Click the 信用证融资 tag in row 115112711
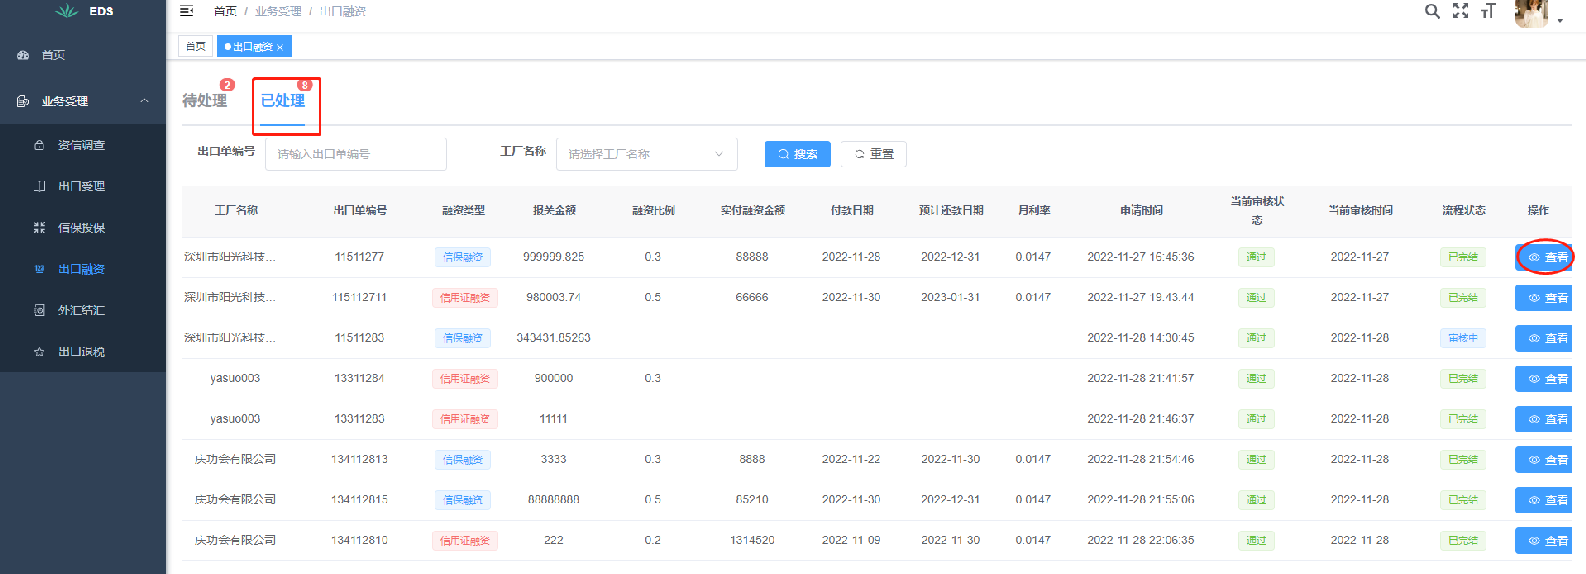This screenshot has height=574, width=1586. click(465, 298)
